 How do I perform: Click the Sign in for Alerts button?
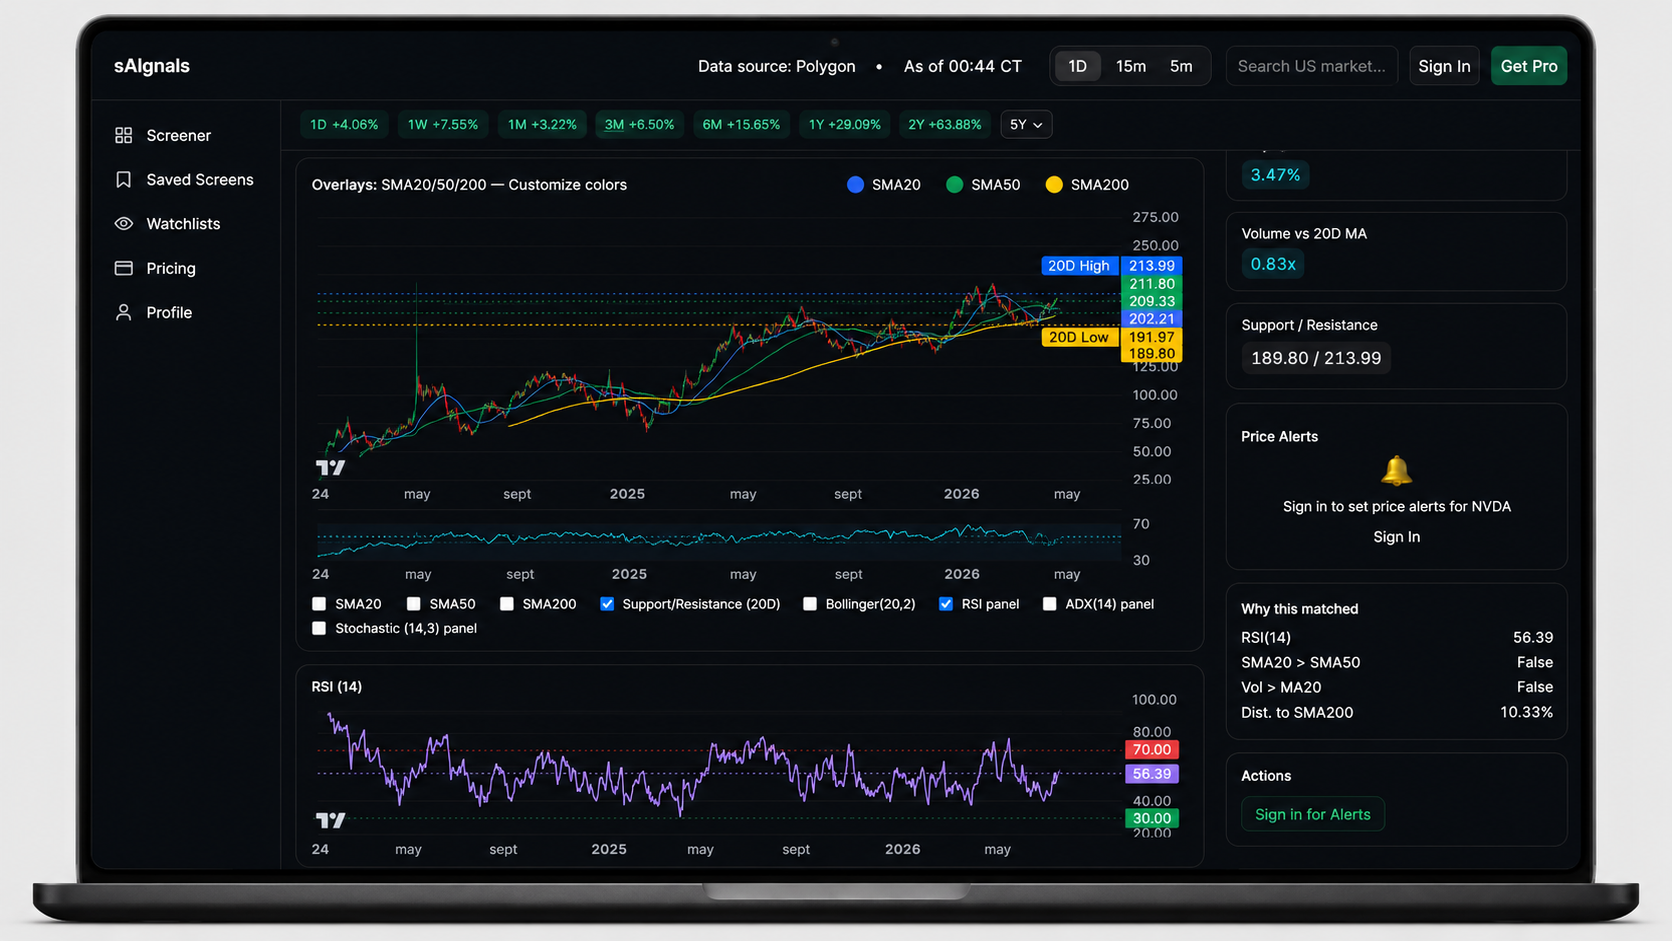click(x=1313, y=814)
